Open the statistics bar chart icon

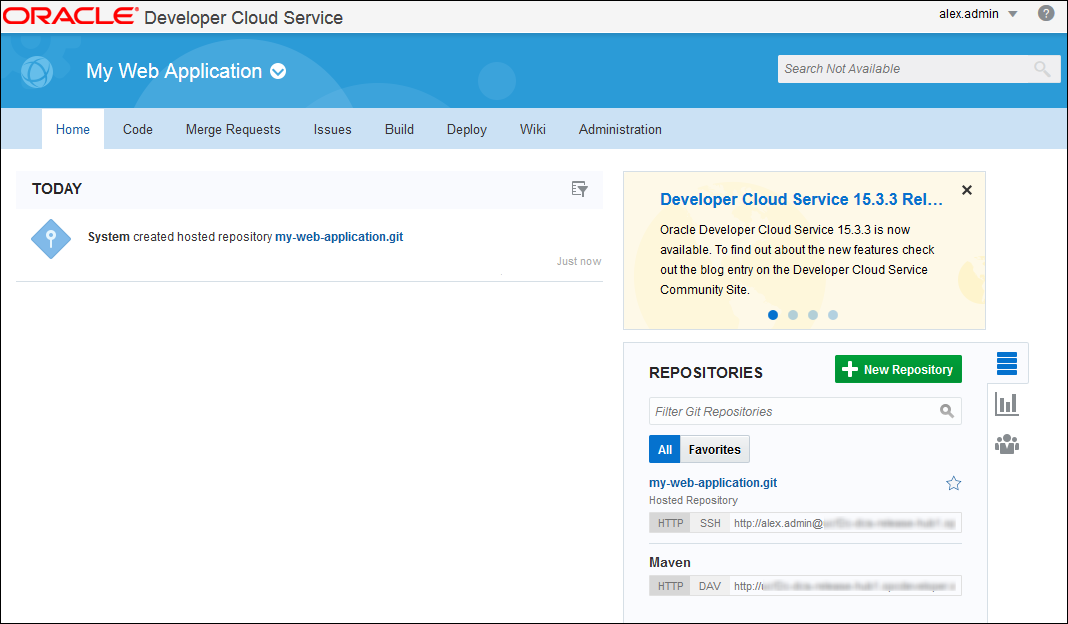[x=1006, y=404]
